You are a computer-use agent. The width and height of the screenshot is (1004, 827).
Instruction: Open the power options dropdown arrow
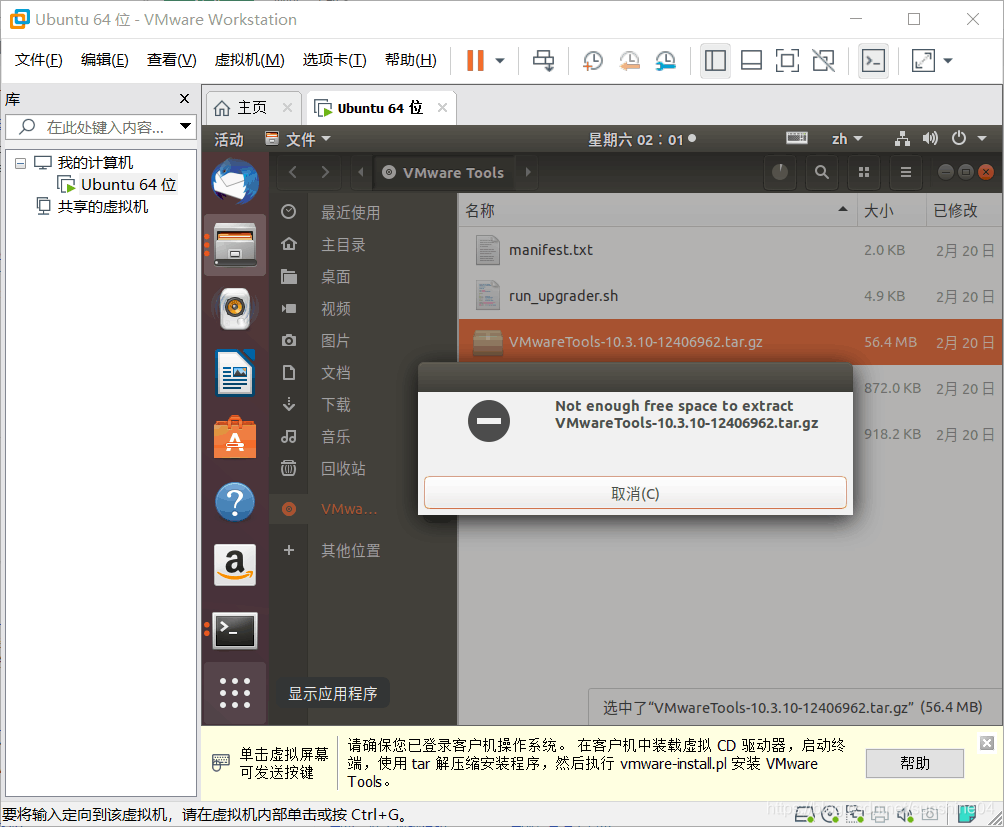pyautogui.click(x=500, y=61)
